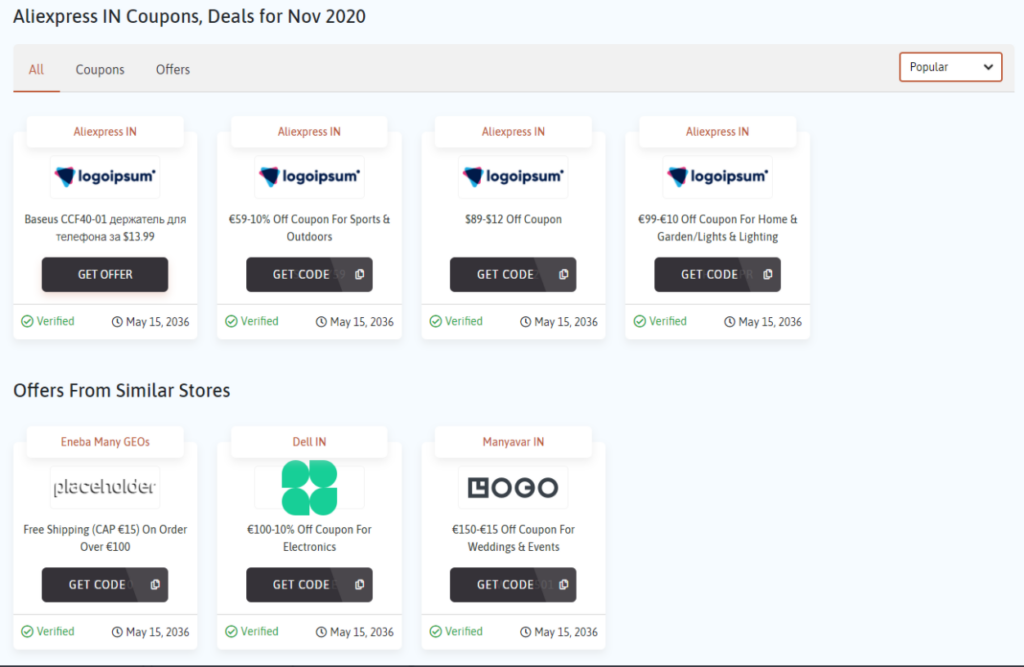Get code for Home & Garden/Lights coupon
Screen dimensions: 1024x667
[x=717, y=274]
